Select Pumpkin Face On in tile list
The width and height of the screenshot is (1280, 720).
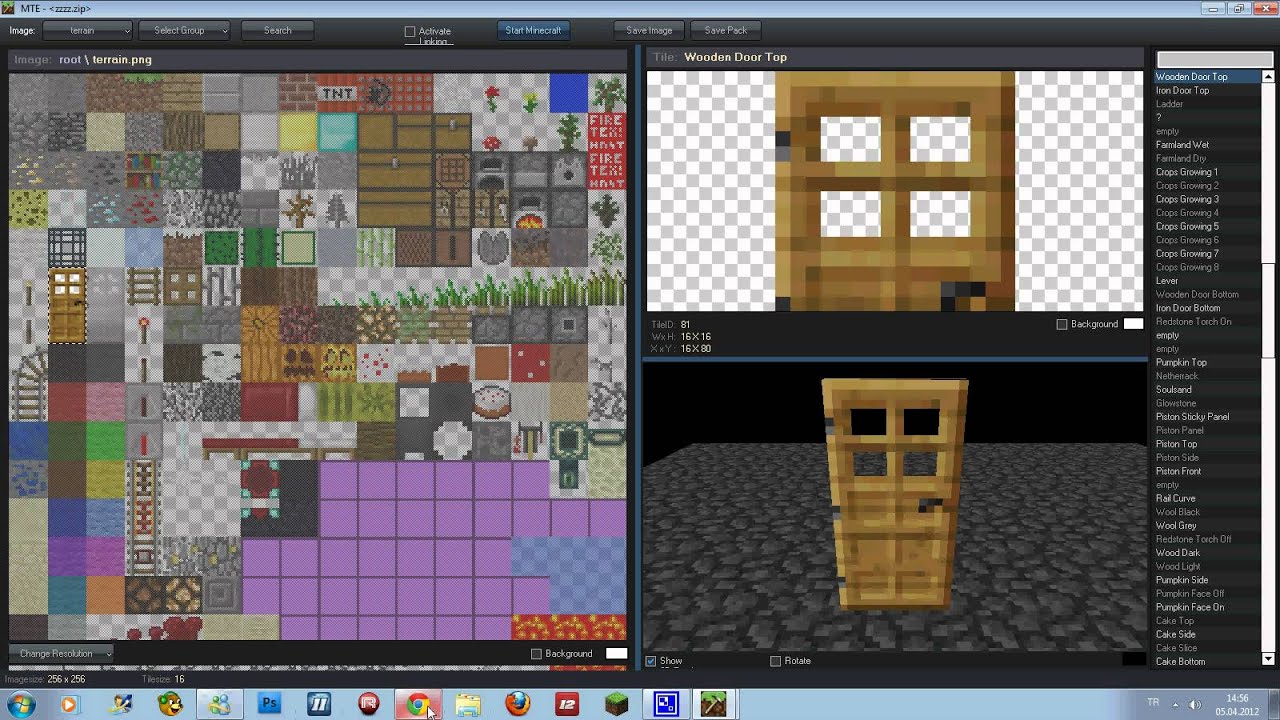point(1208,608)
